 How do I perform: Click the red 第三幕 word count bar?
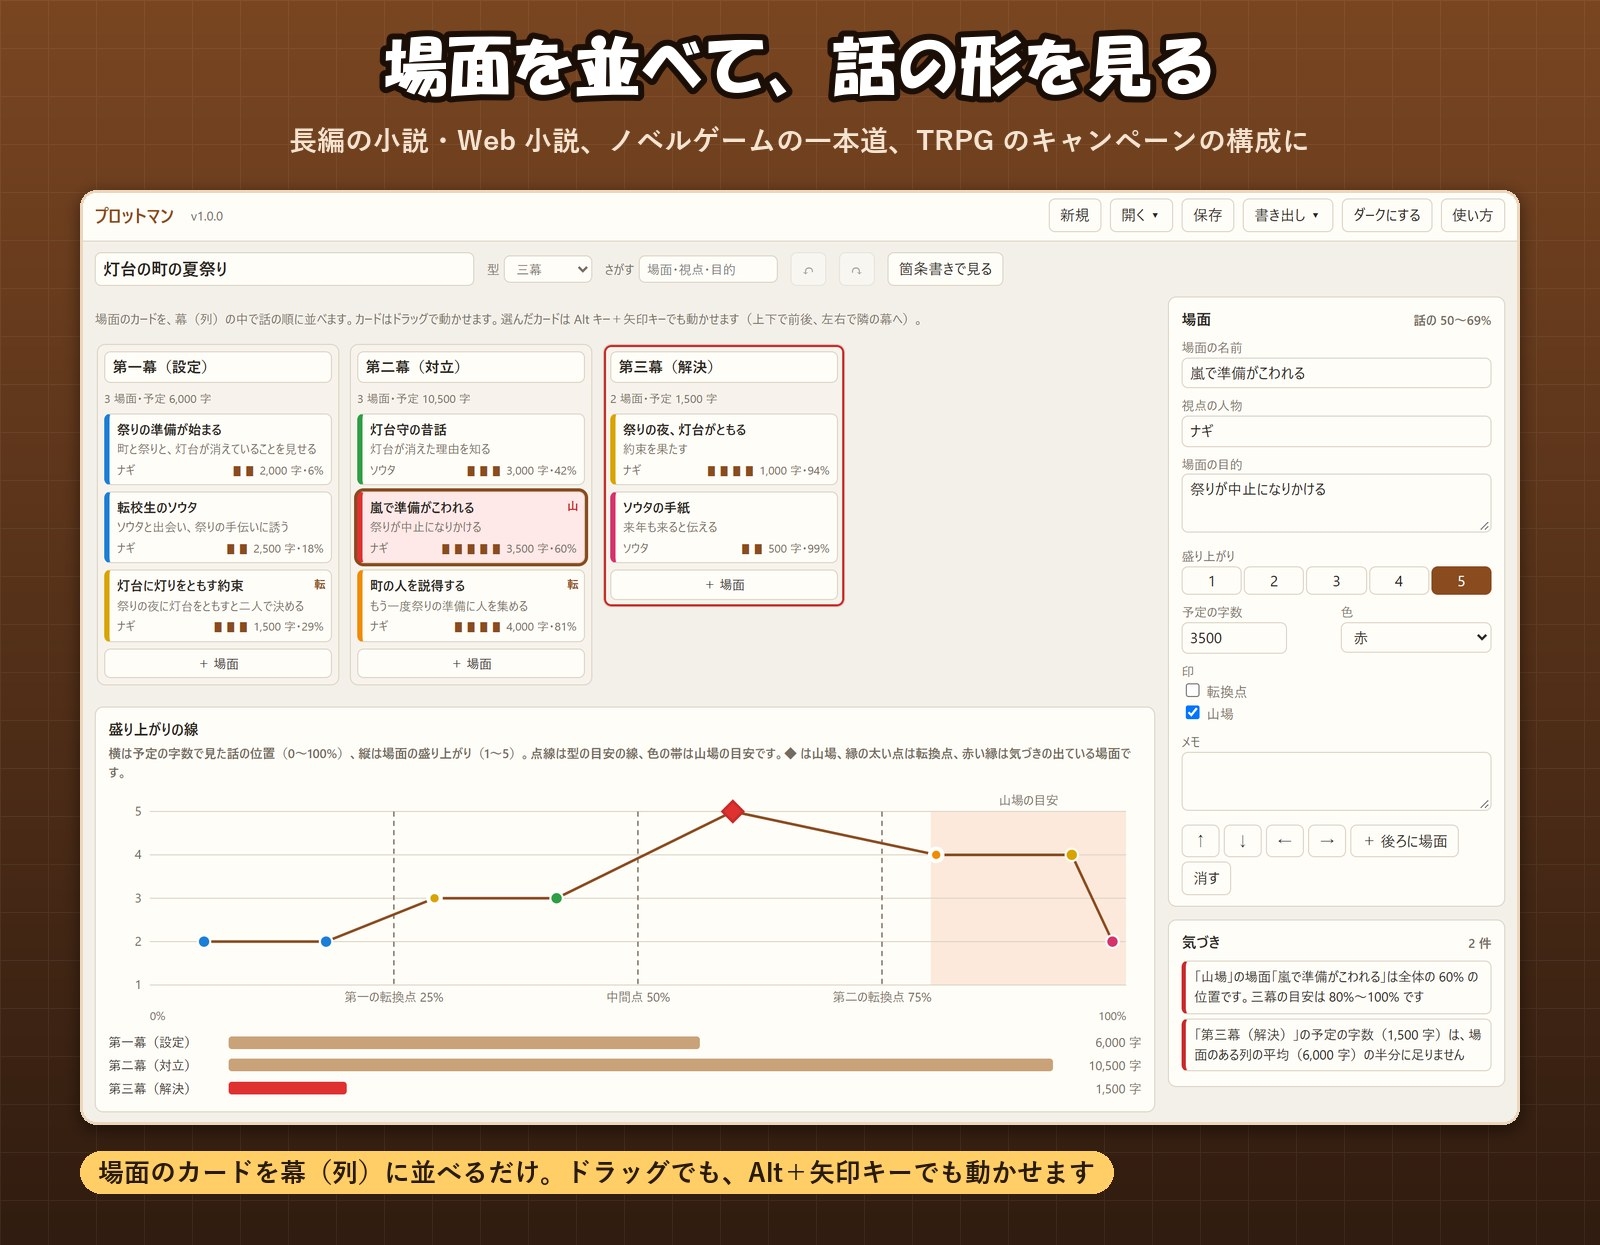[288, 1088]
